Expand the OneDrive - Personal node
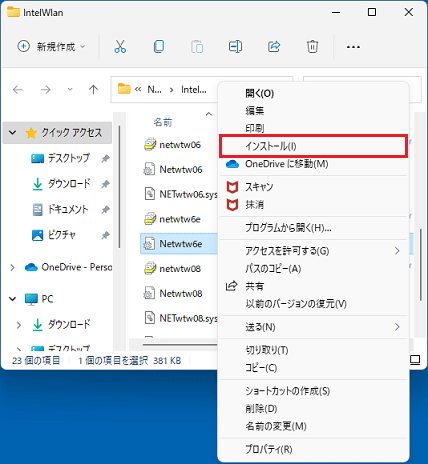 pyautogui.click(x=13, y=267)
